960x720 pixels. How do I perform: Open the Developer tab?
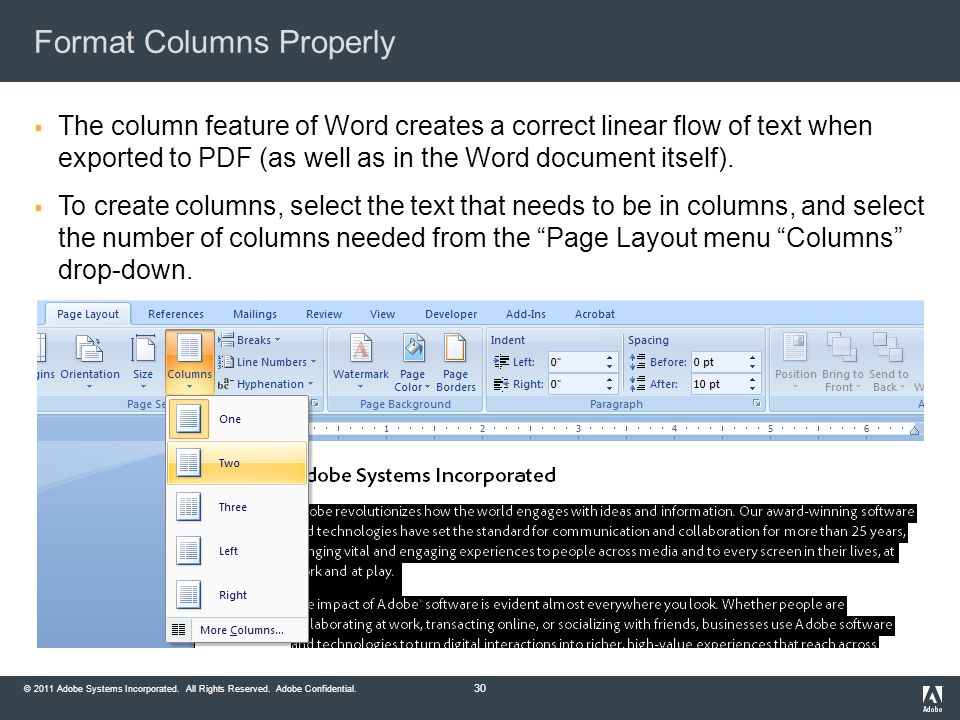coord(451,314)
